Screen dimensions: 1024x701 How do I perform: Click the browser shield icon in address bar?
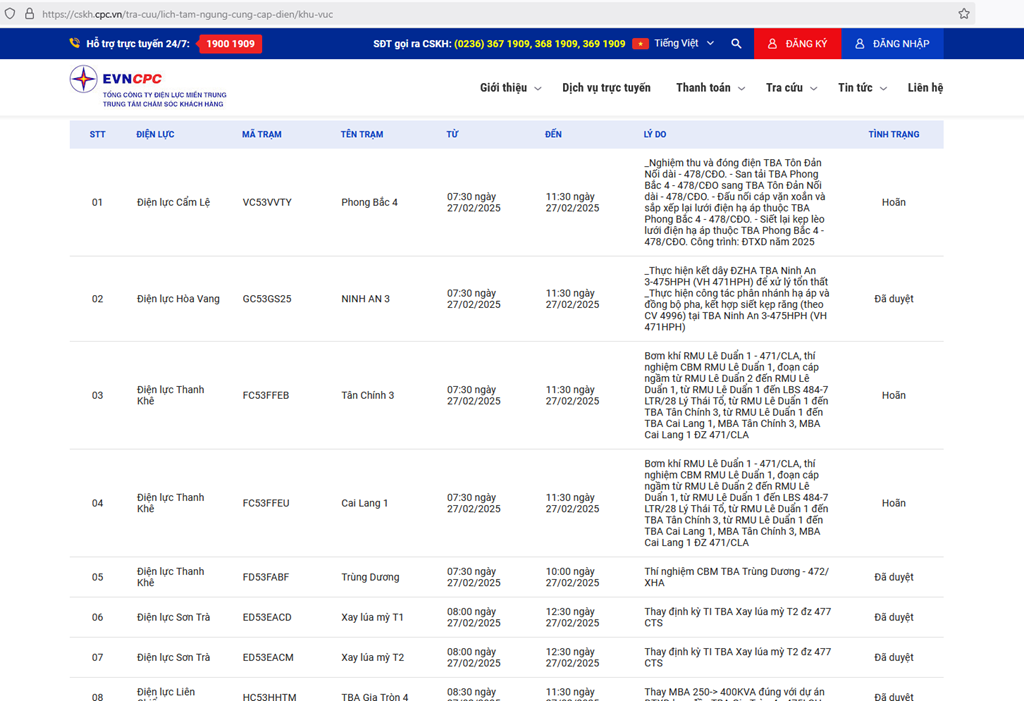point(11,14)
